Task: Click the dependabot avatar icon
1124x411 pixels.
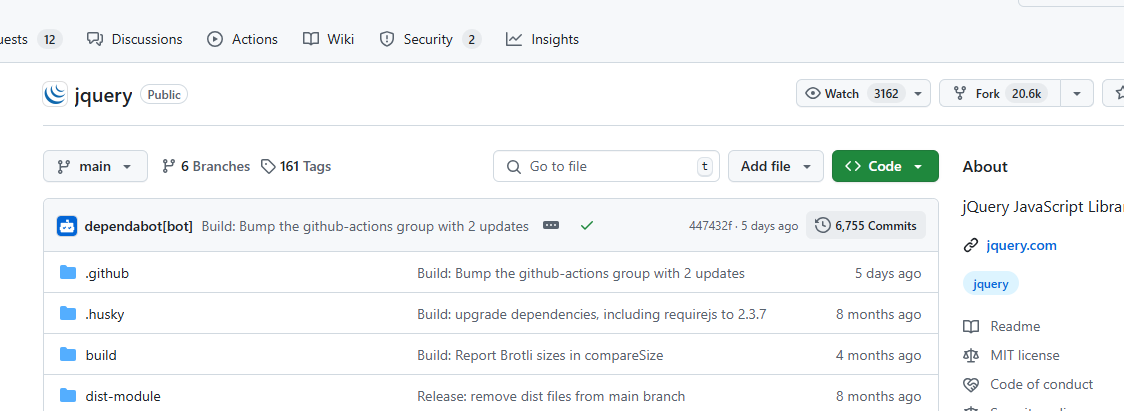Action: (67, 226)
